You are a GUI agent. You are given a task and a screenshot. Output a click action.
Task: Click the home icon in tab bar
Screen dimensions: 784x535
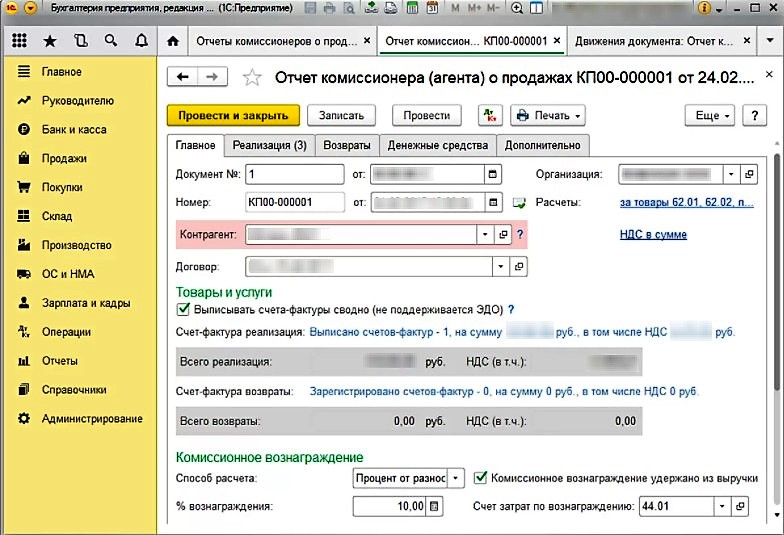point(174,42)
